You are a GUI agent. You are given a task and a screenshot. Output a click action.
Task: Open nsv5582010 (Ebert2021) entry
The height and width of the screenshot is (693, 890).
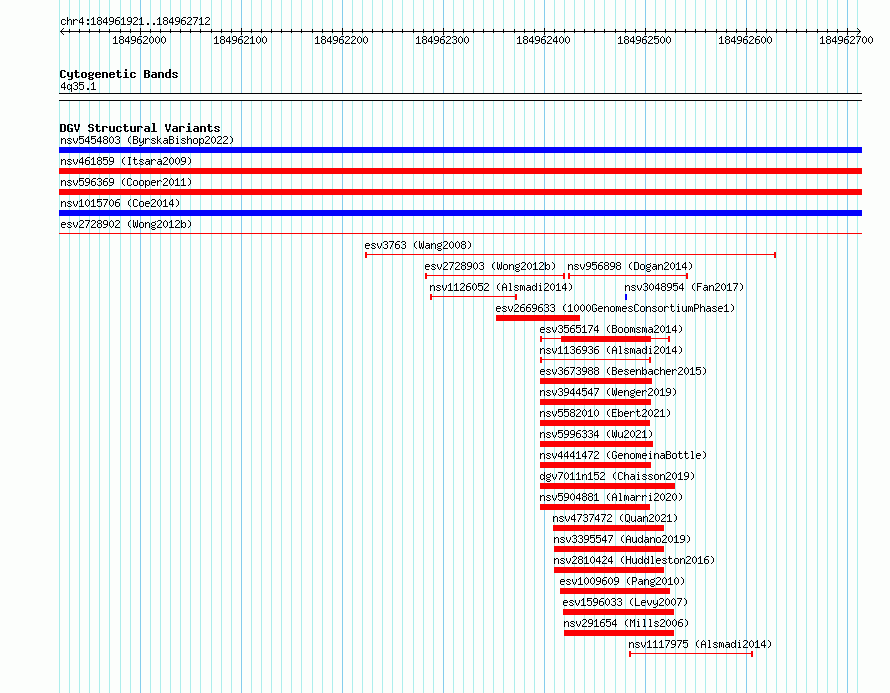click(x=605, y=413)
